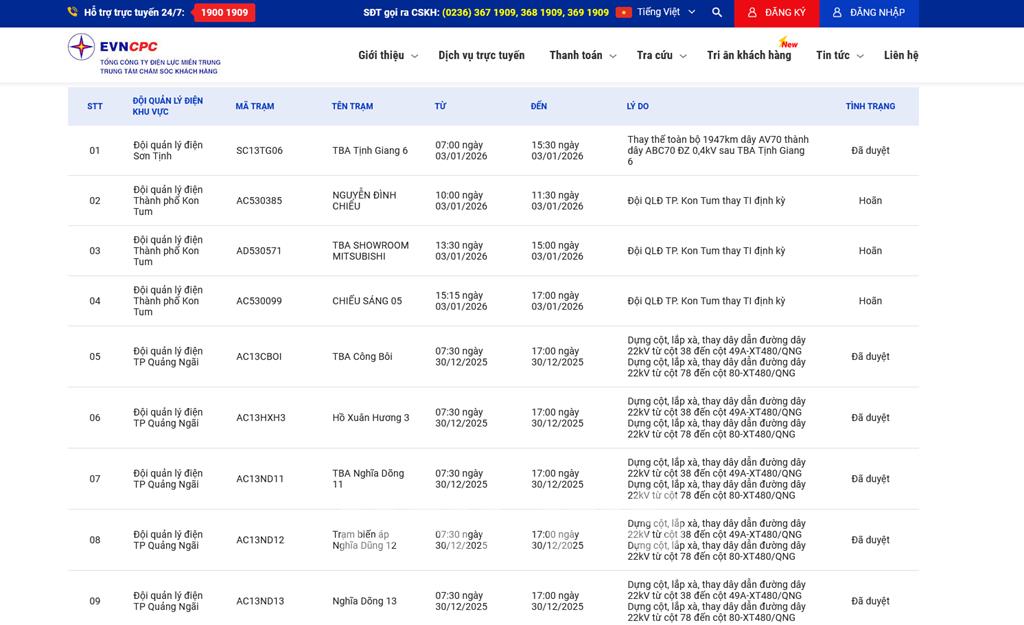Click the Vietnamese flag icon

tap(623, 13)
